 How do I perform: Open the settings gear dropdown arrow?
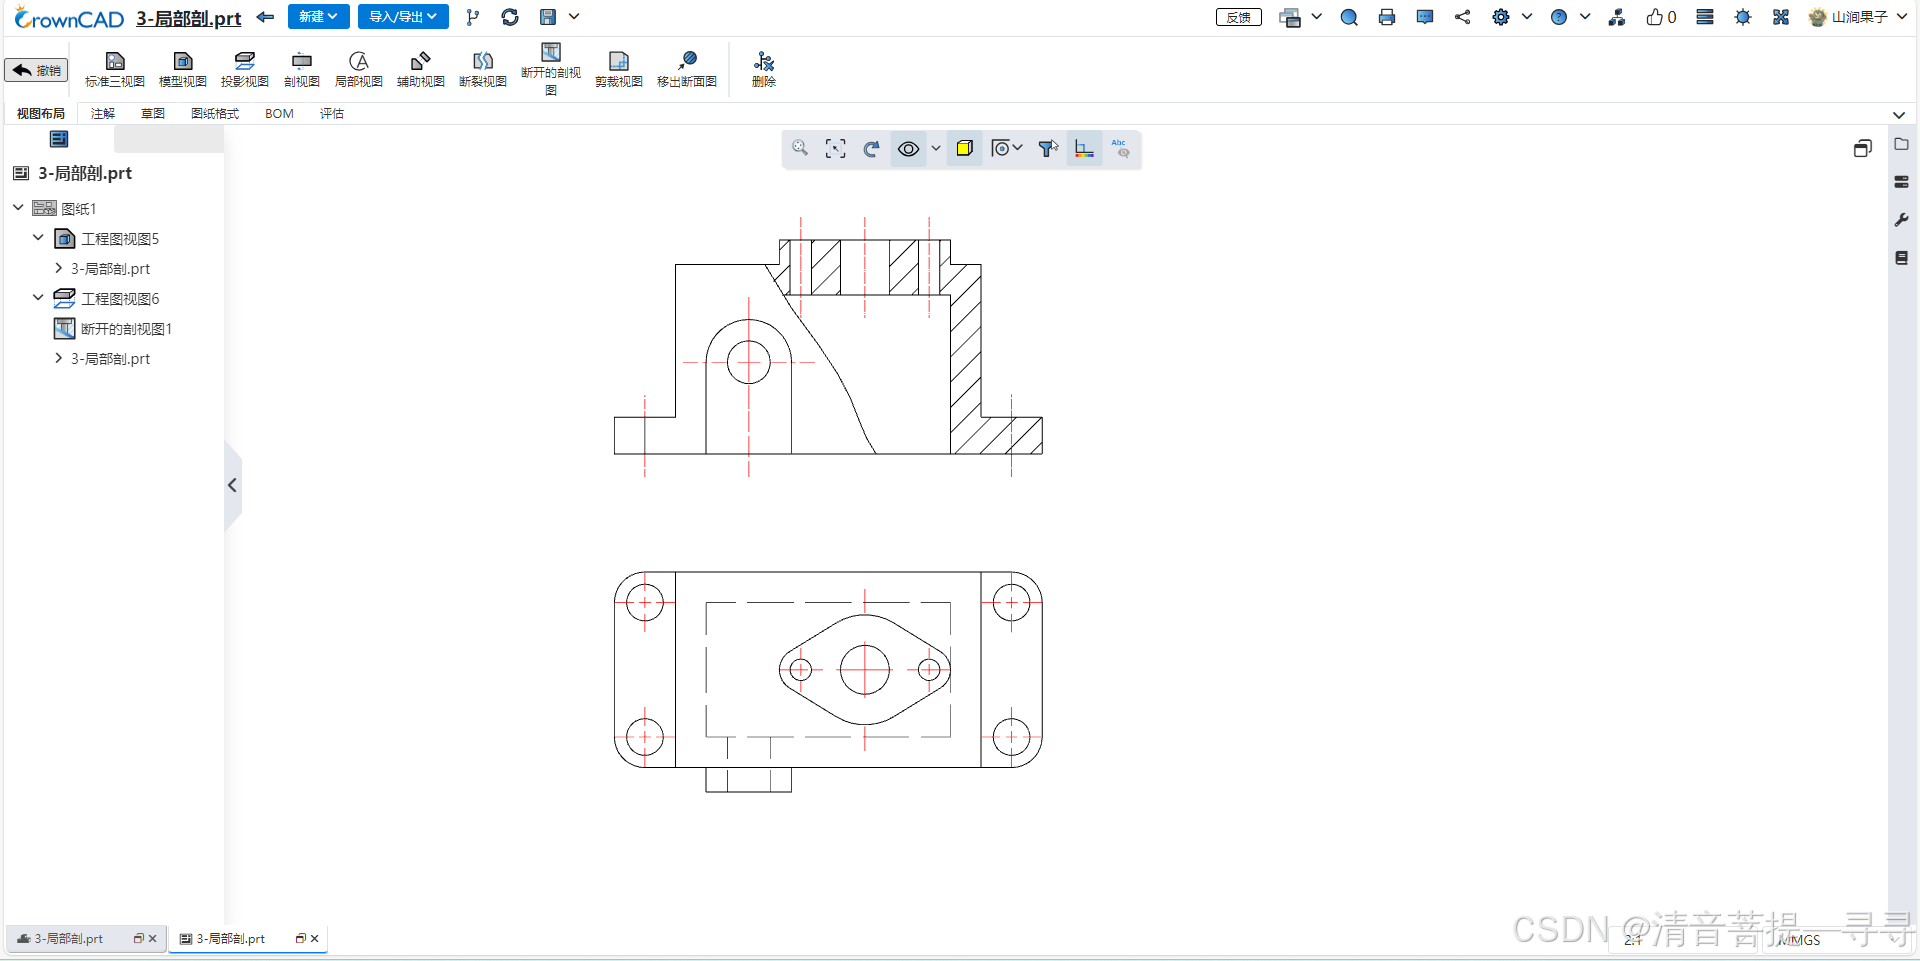tap(1527, 17)
